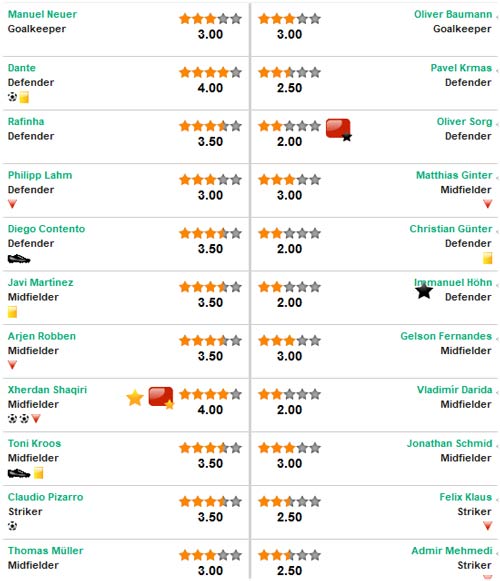
Task: Click the yellow card under Christian Günter
Action: (x=487, y=258)
